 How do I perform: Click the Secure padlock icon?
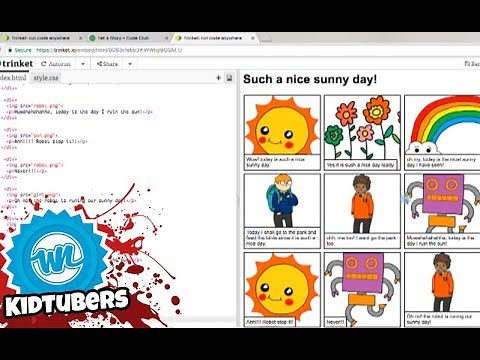coord(10,50)
